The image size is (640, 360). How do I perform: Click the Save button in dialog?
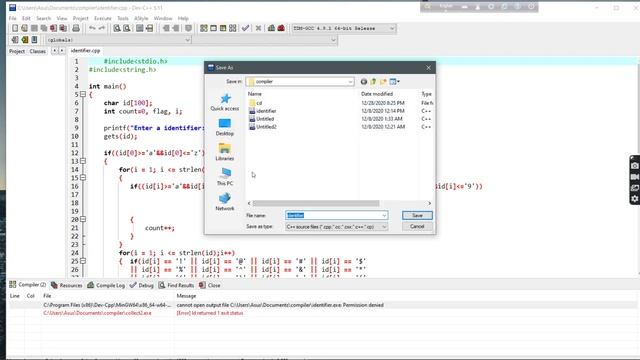(x=417, y=215)
